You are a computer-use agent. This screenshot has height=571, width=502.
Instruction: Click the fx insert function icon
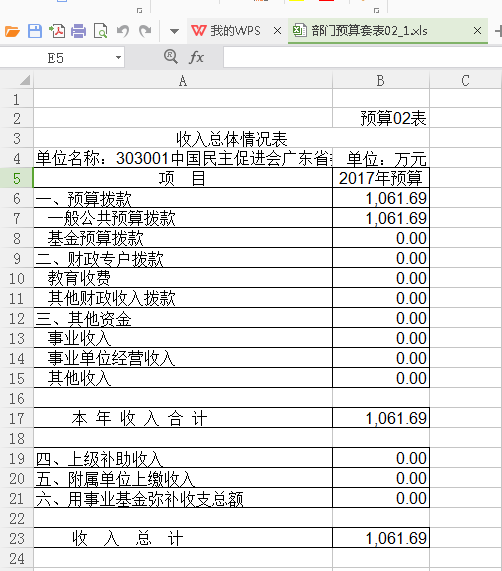tap(197, 57)
